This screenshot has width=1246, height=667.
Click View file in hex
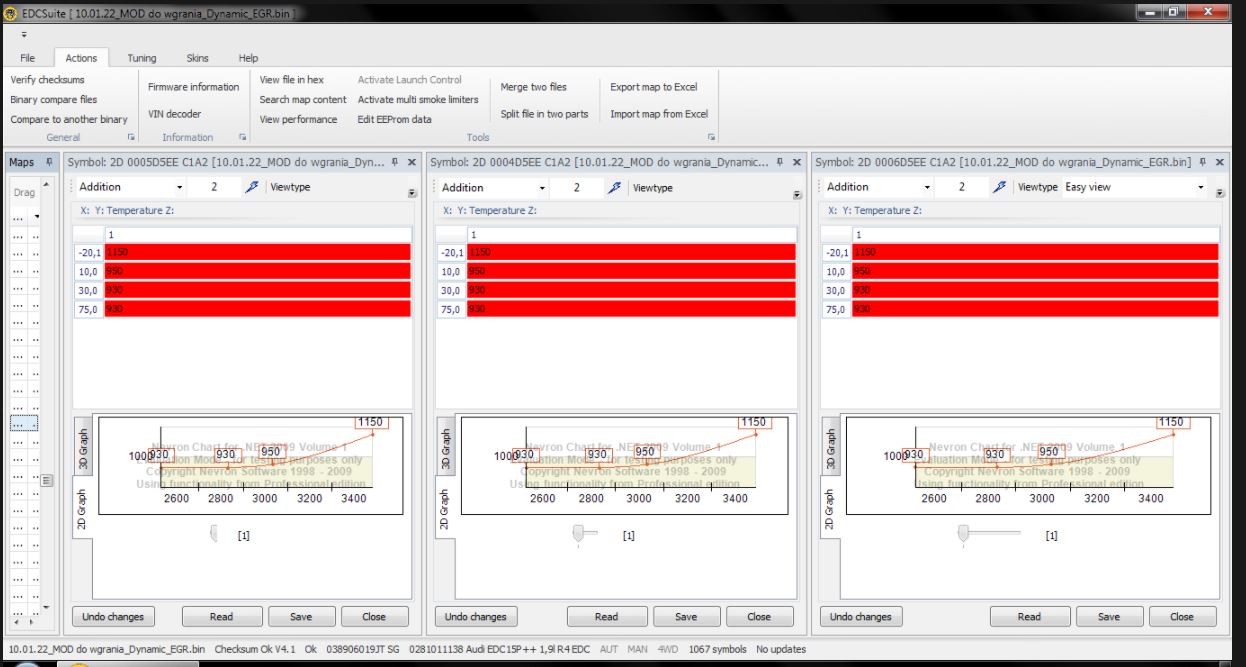(x=292, y=80)
